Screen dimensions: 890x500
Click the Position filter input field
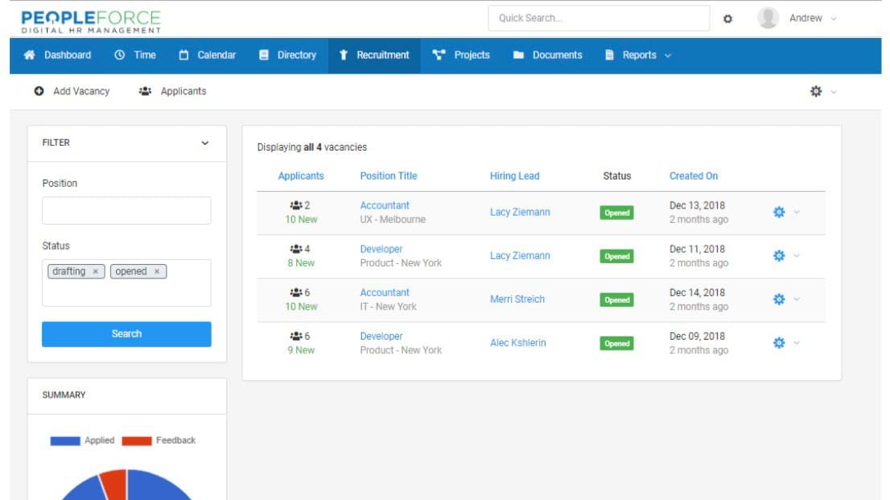126,210
